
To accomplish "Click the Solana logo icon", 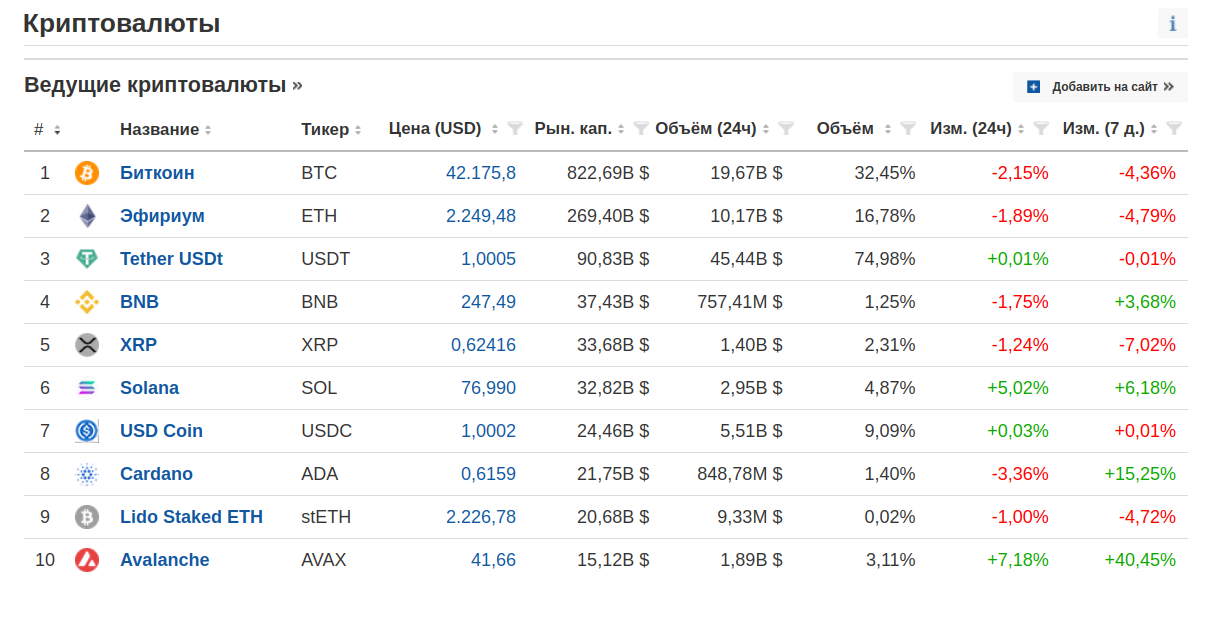I will pyautogui.click(x=87, y=388).
